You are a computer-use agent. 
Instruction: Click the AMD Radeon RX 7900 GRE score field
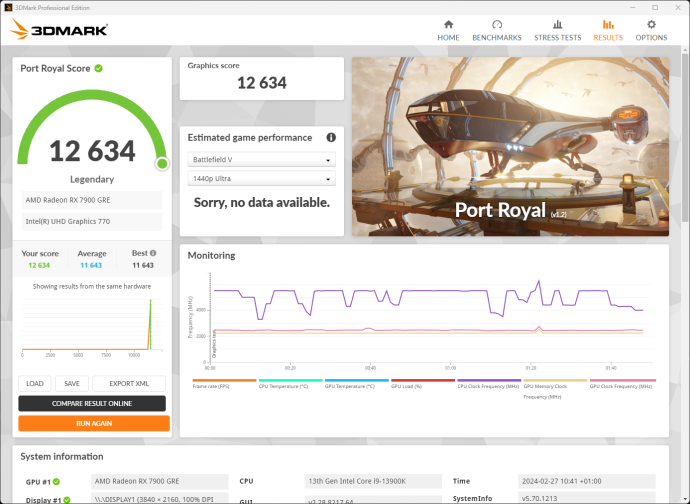point(92,200)
